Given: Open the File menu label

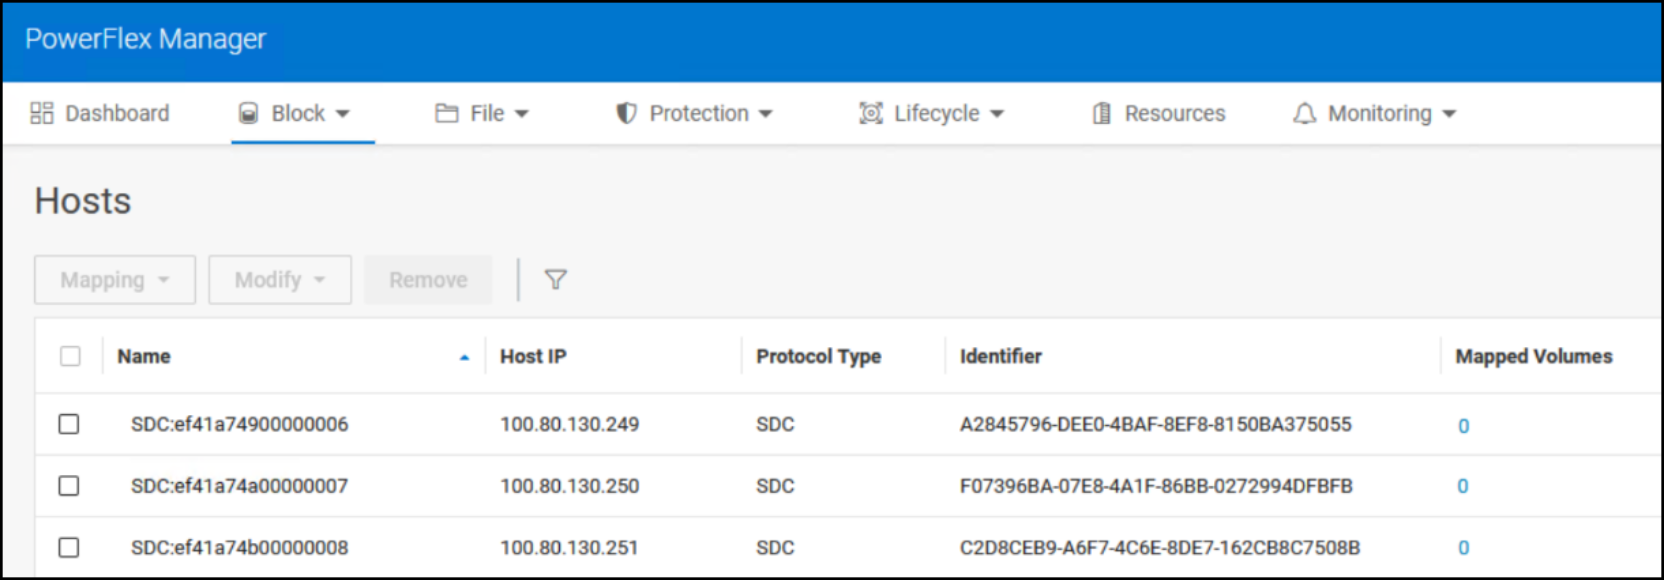Looking at the screenshot, I should tap(487, 113).
